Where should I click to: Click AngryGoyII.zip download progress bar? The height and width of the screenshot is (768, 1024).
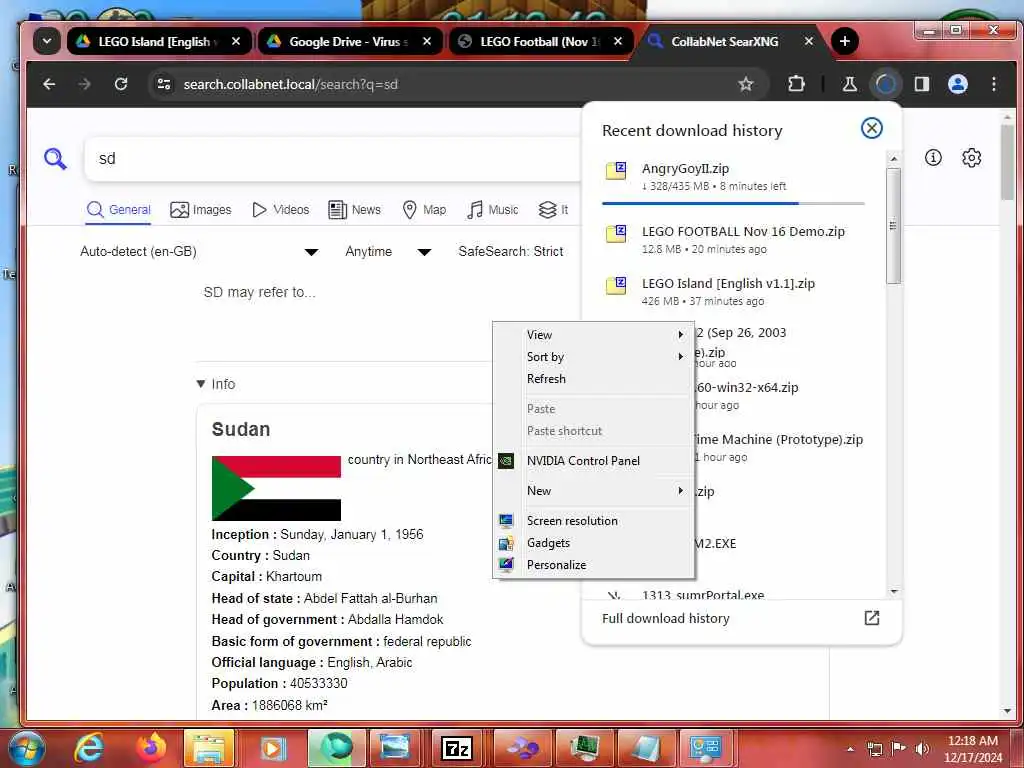pos(733,204)
